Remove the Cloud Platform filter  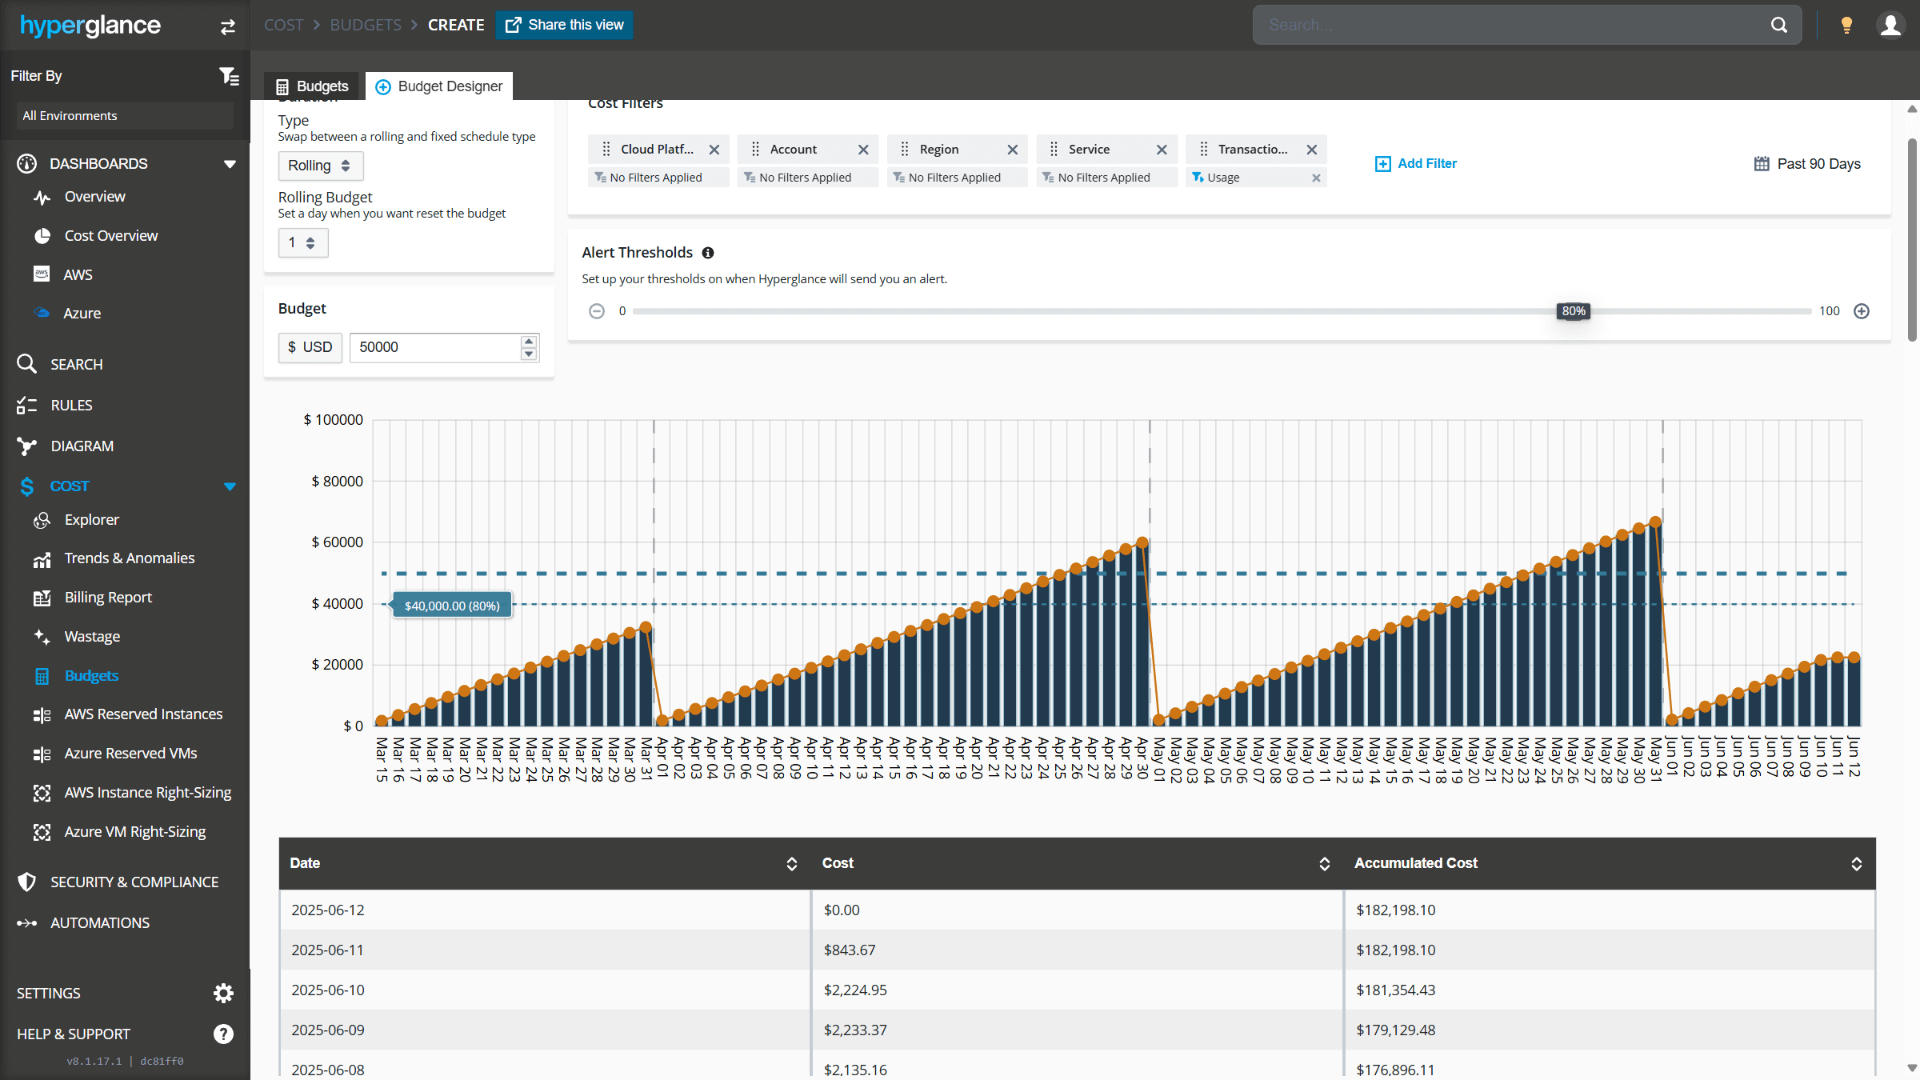coord(714,150)
